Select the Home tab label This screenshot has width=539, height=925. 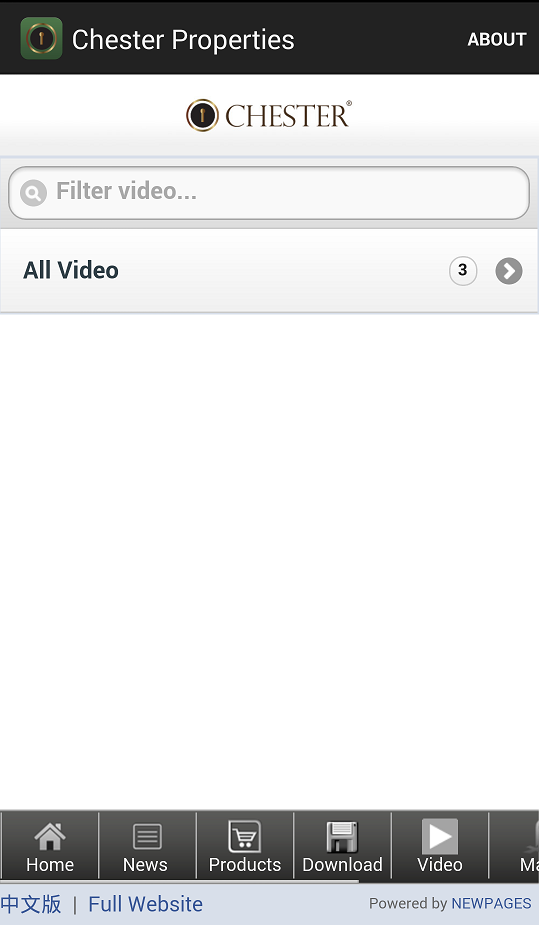click(50, 864)
